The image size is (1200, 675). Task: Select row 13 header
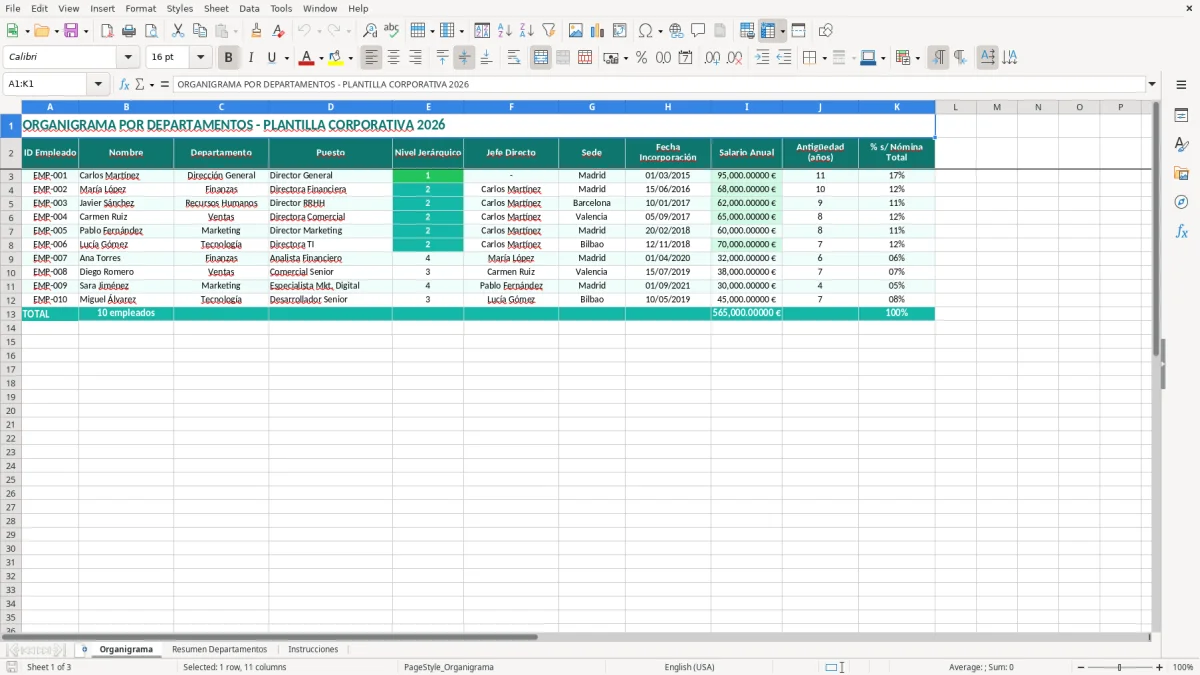click(x=11, y=313)
